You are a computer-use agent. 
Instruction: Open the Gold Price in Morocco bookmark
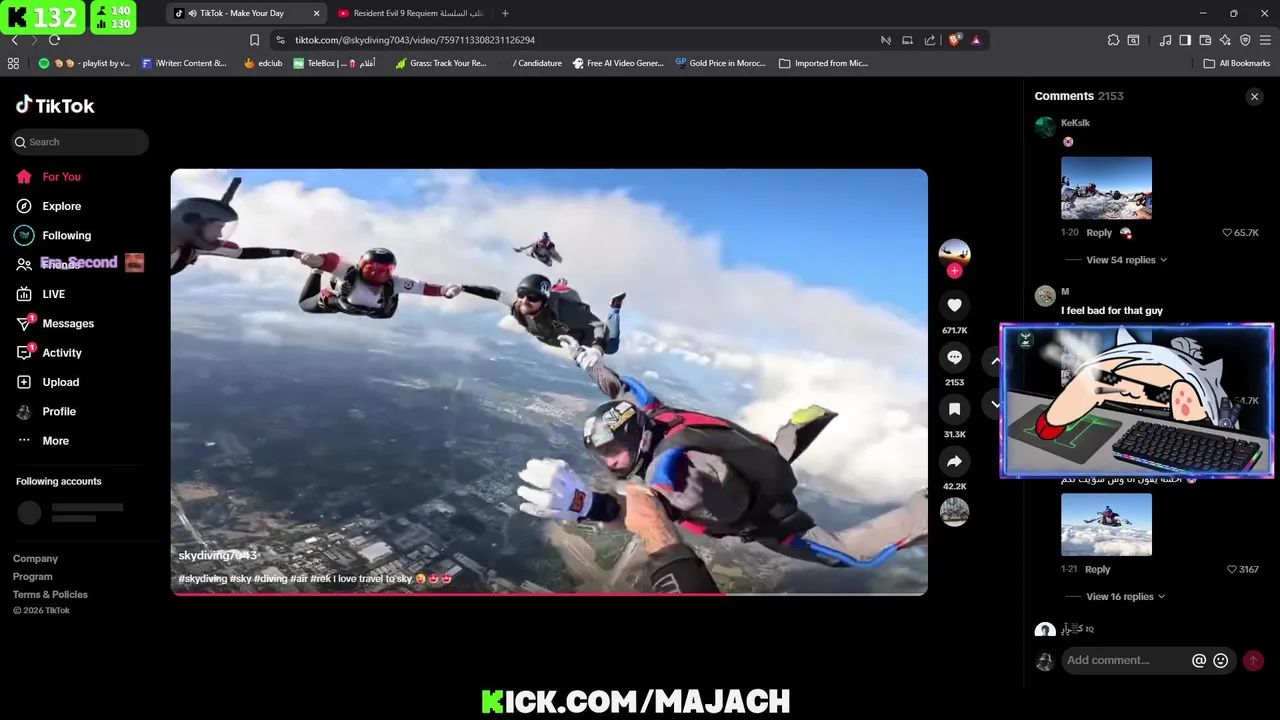click(720, 63)
